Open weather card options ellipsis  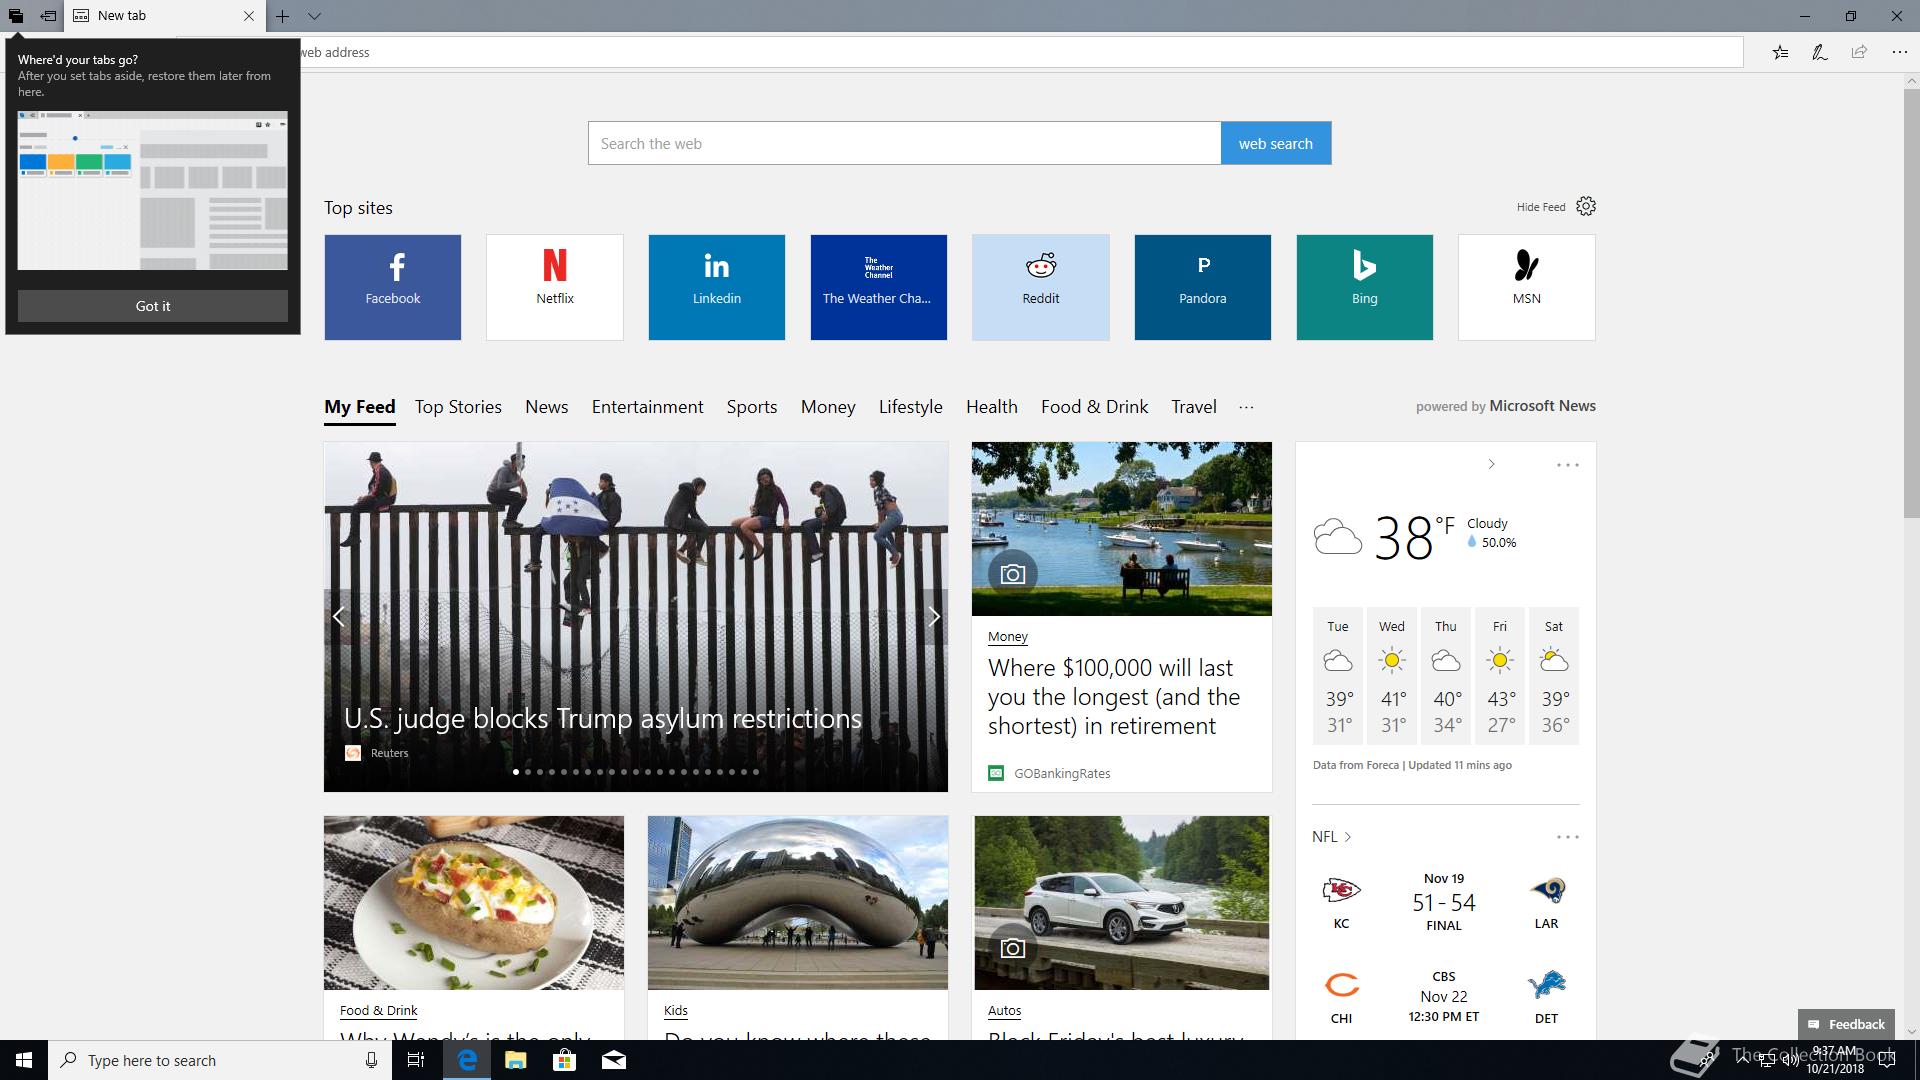click(x=1568, y=465)
